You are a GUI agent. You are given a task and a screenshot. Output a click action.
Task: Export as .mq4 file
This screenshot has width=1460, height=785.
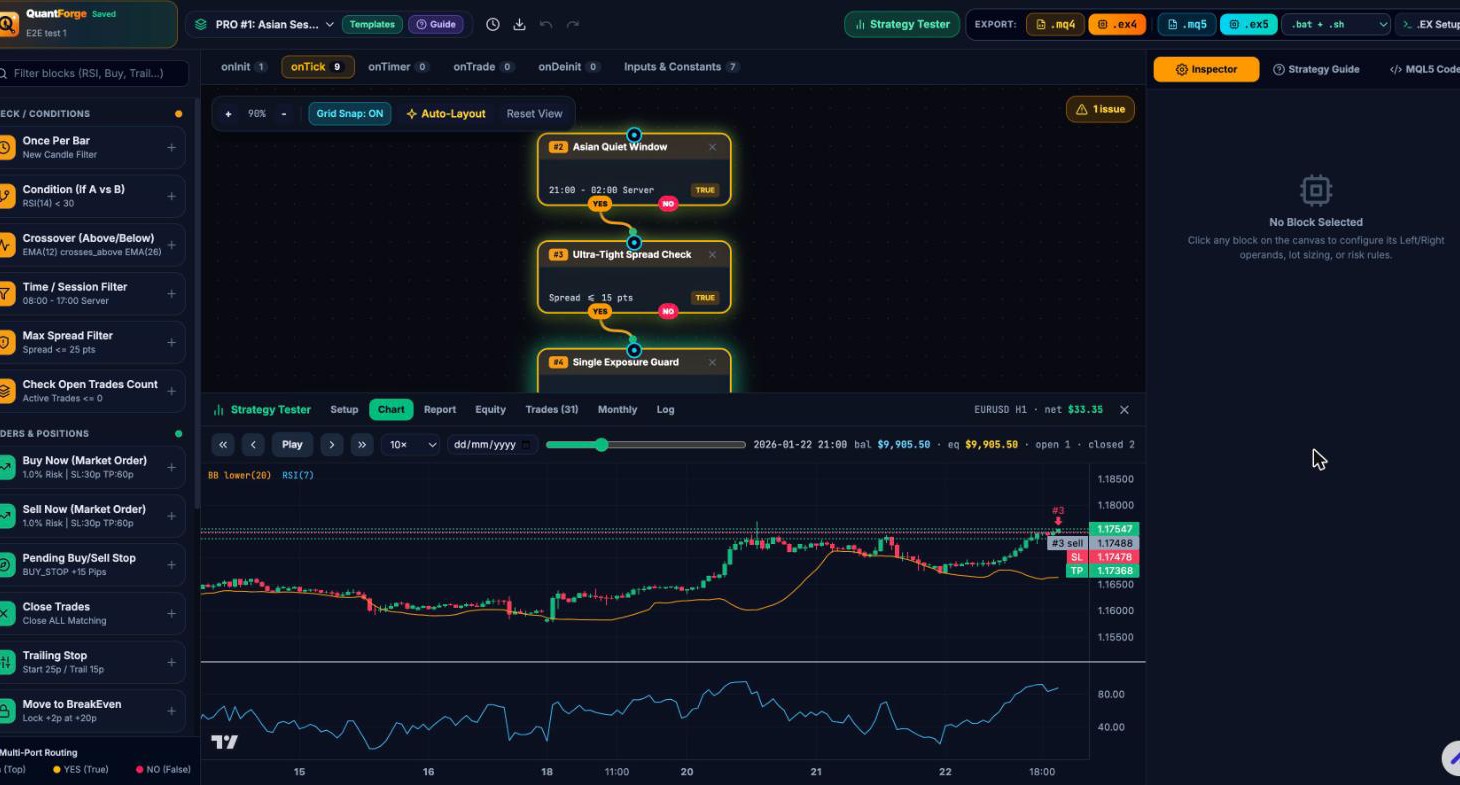coord(1056,25)
